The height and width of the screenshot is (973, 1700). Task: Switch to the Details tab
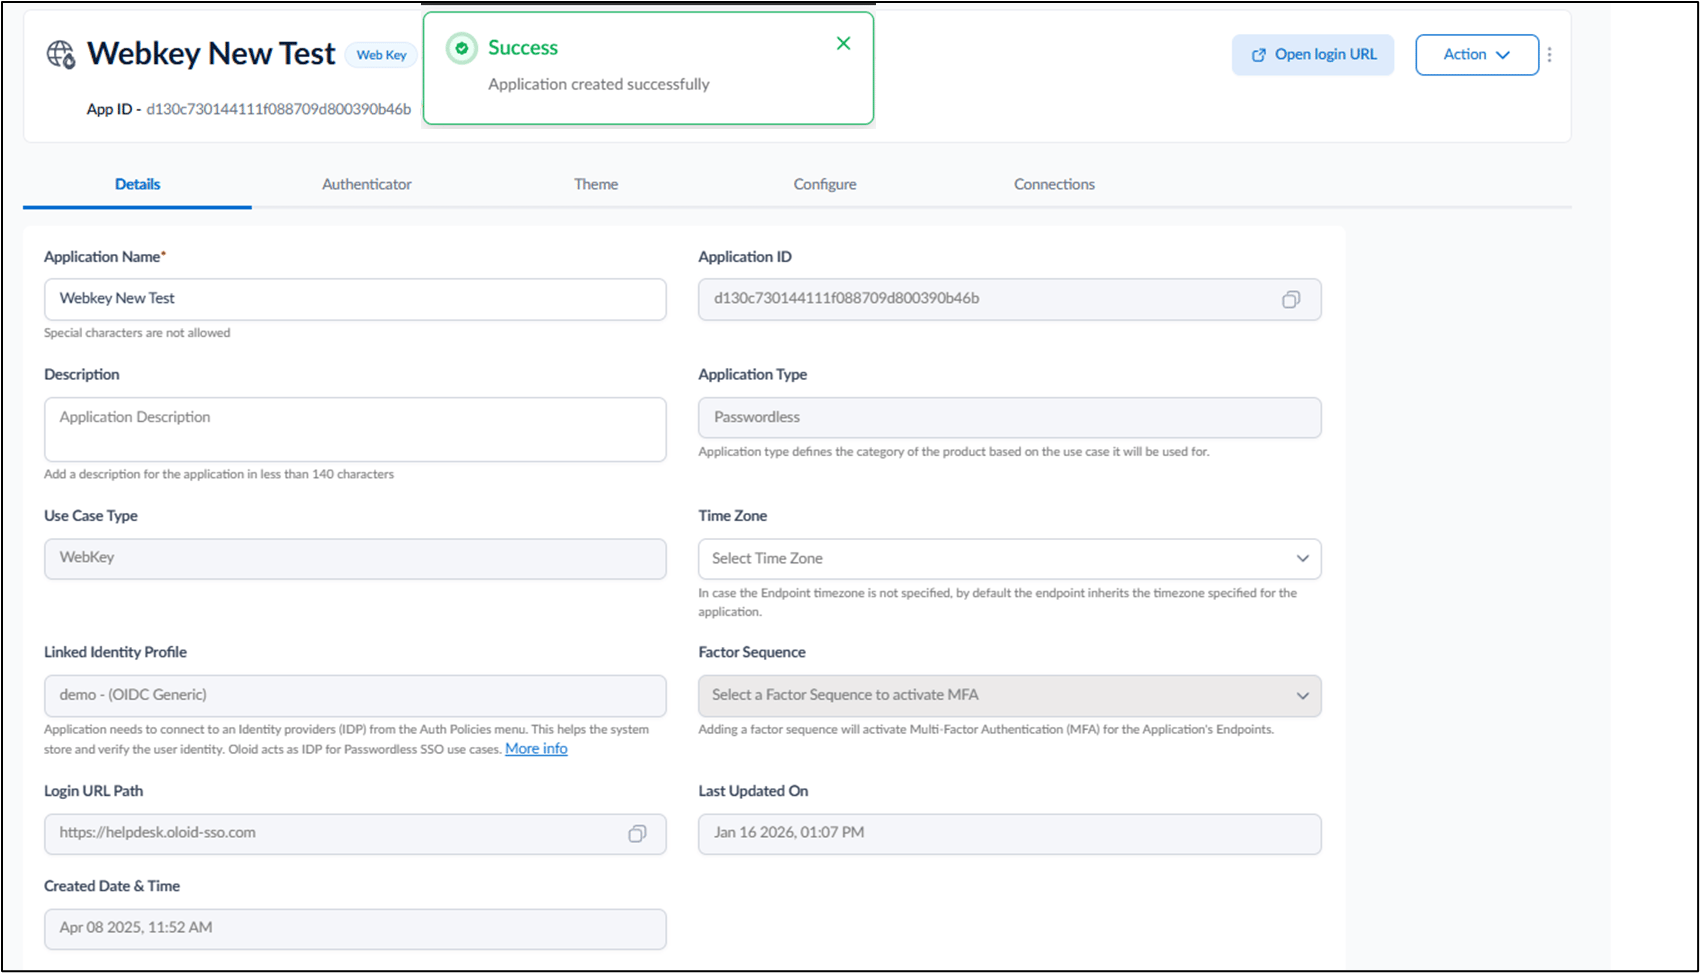[137, 184]
